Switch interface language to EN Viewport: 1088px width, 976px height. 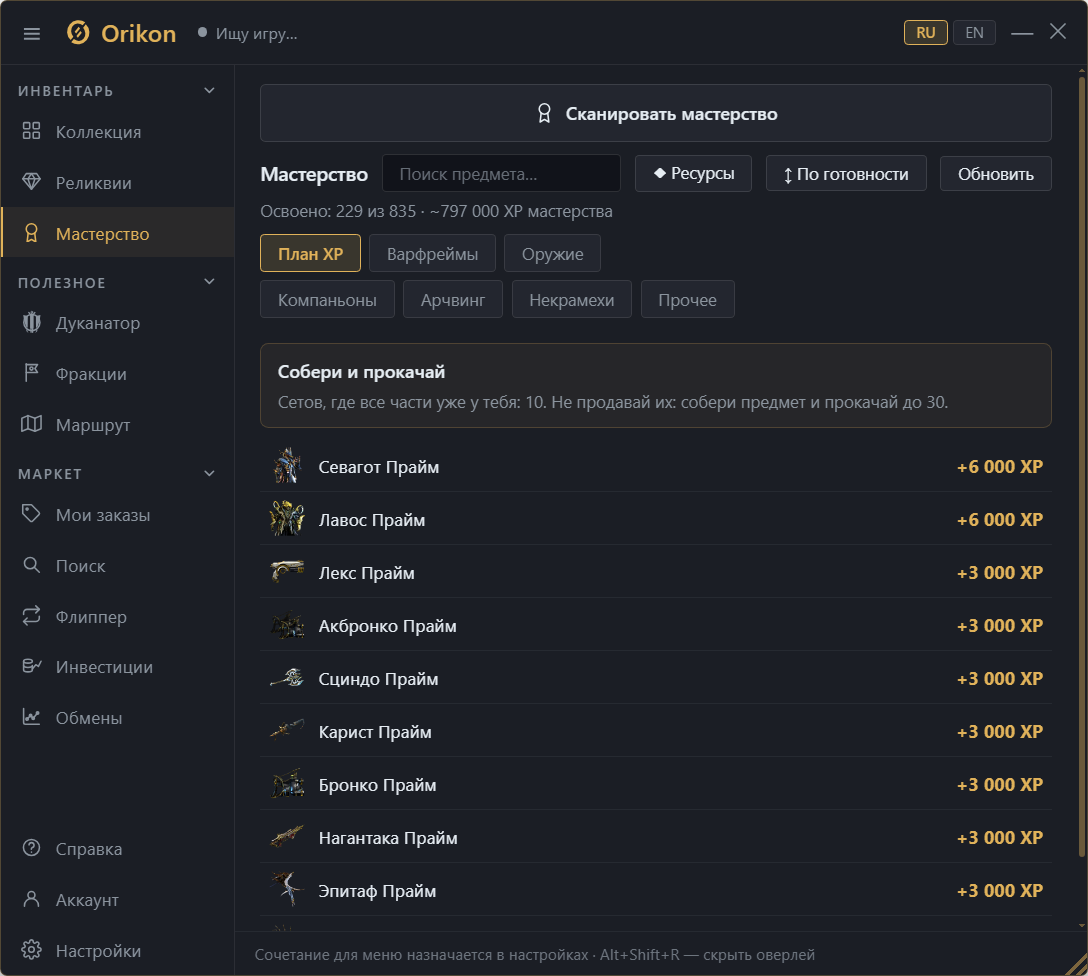pyautogui.click(x=974, y=33)
